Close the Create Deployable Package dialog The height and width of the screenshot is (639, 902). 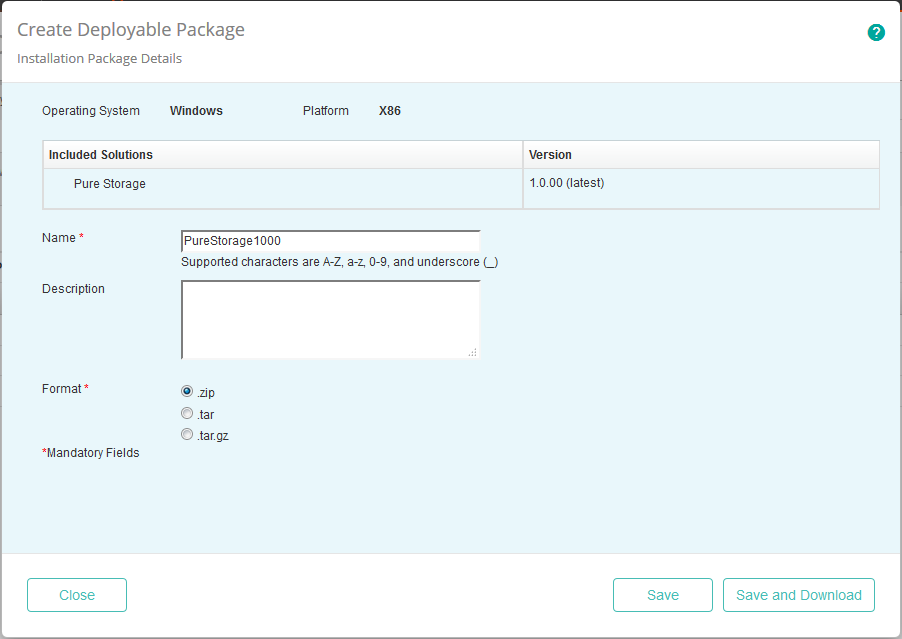(x=76, y=594)
